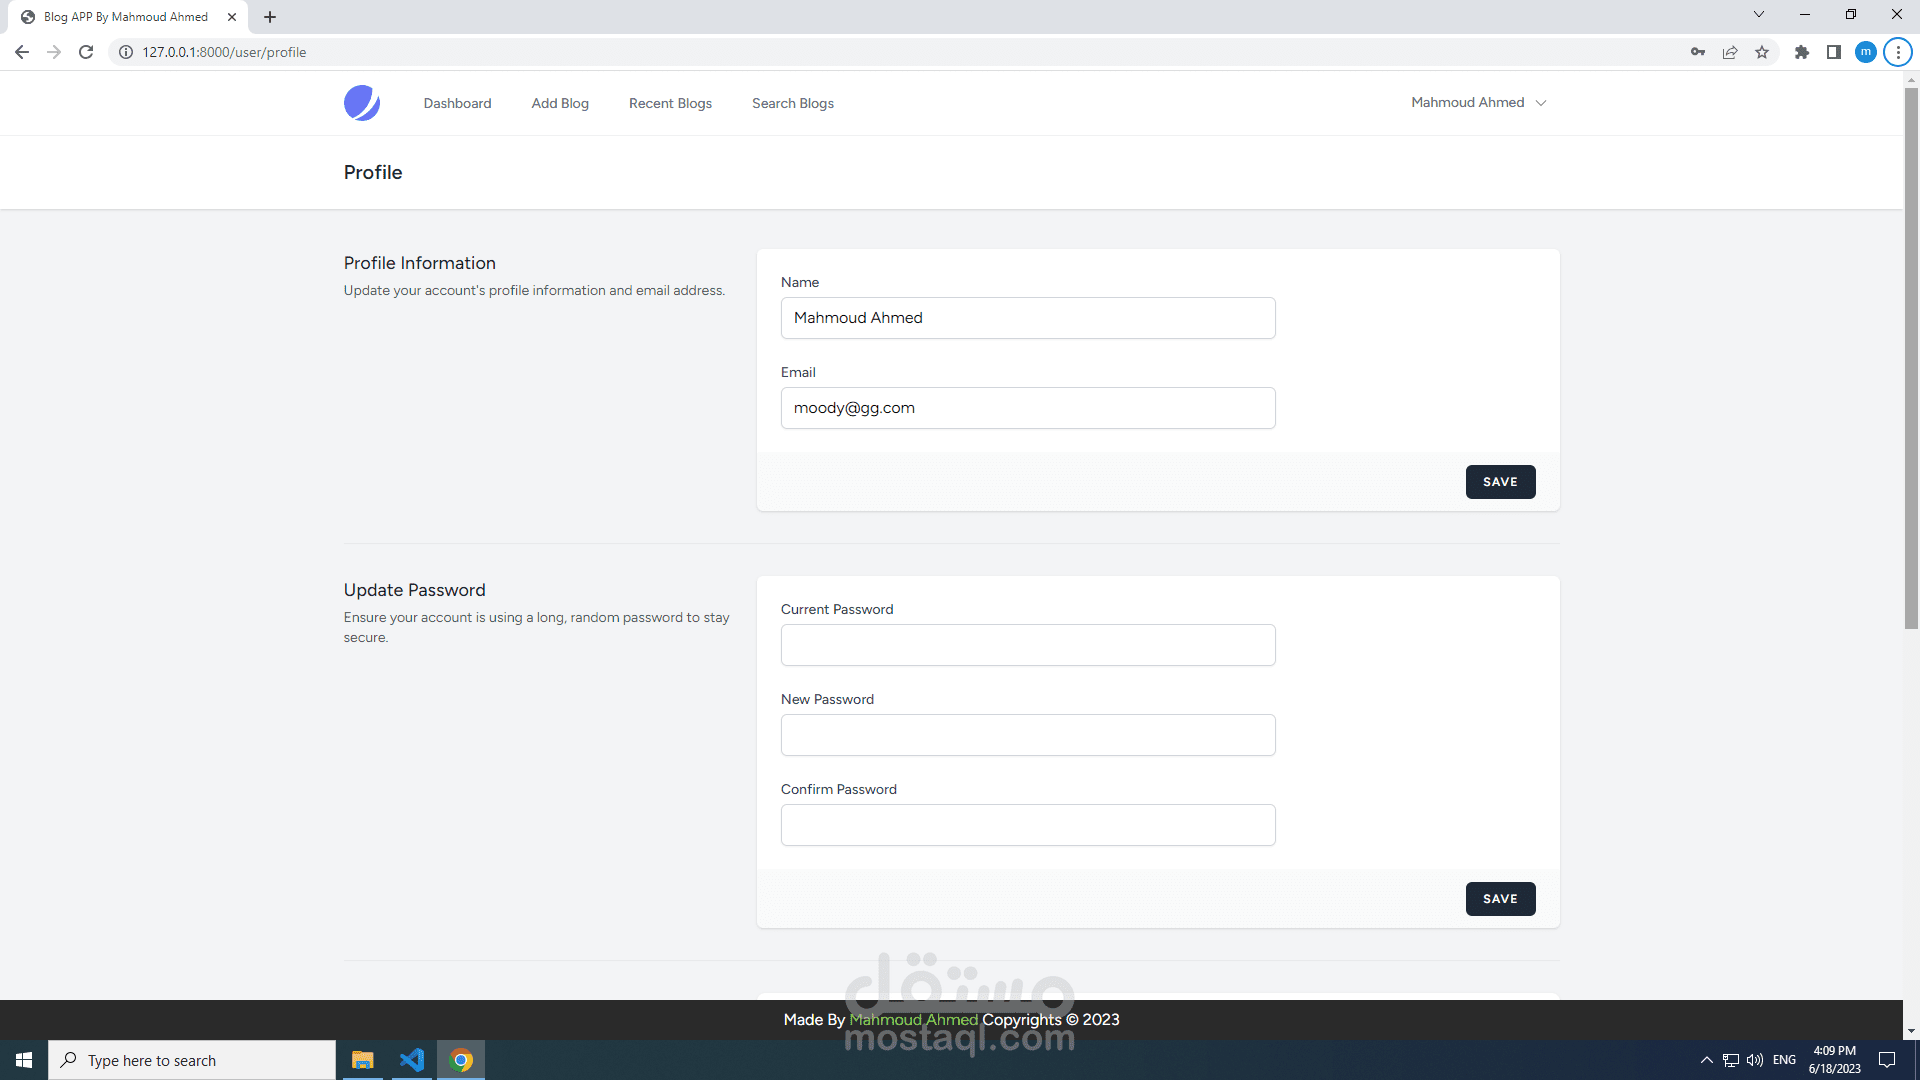
Task: Click the saved passwords key icon
Action: pyautogui.click(x=1698, y=52)
